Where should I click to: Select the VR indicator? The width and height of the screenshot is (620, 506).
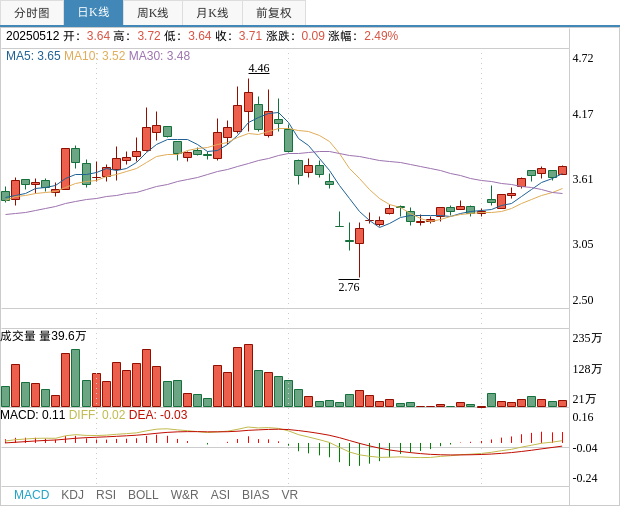[289, 495]
